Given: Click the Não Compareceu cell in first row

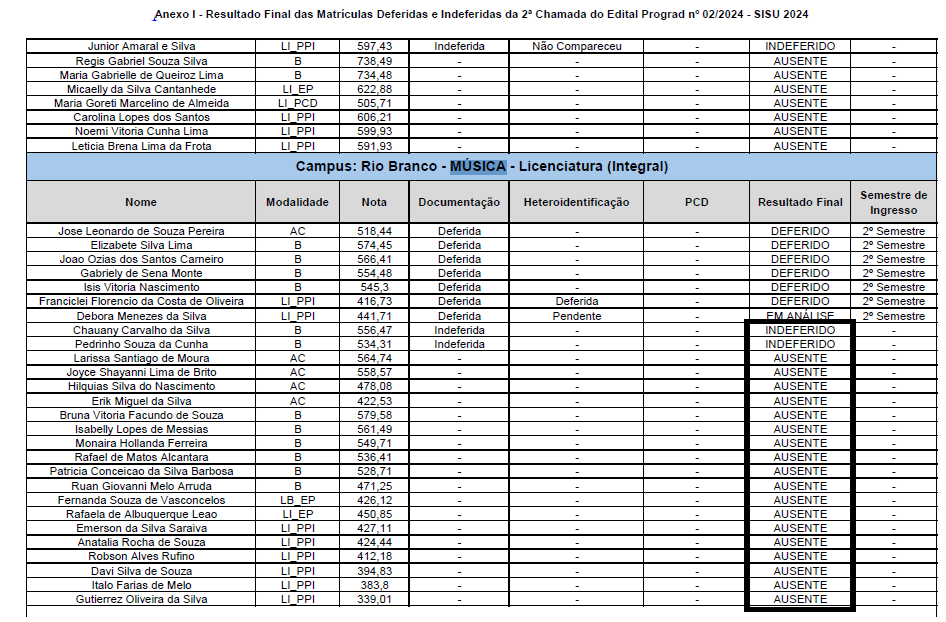Looking at the screenshot, I should tap(576, 47).
